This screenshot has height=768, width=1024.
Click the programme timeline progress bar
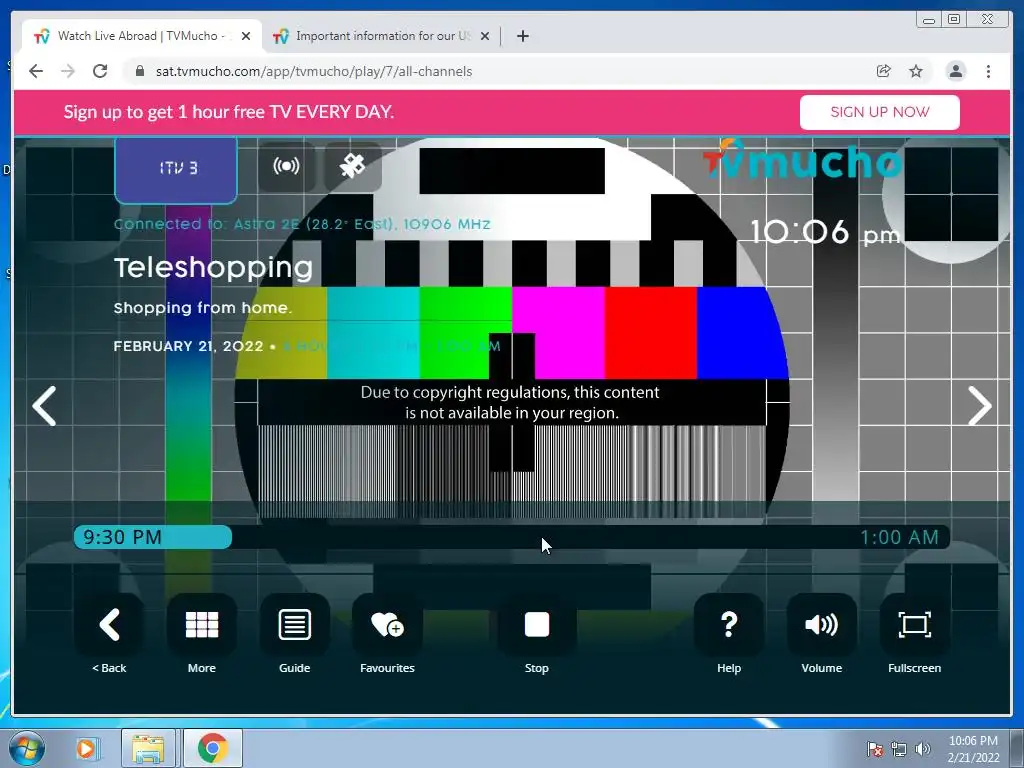(512, 537)
